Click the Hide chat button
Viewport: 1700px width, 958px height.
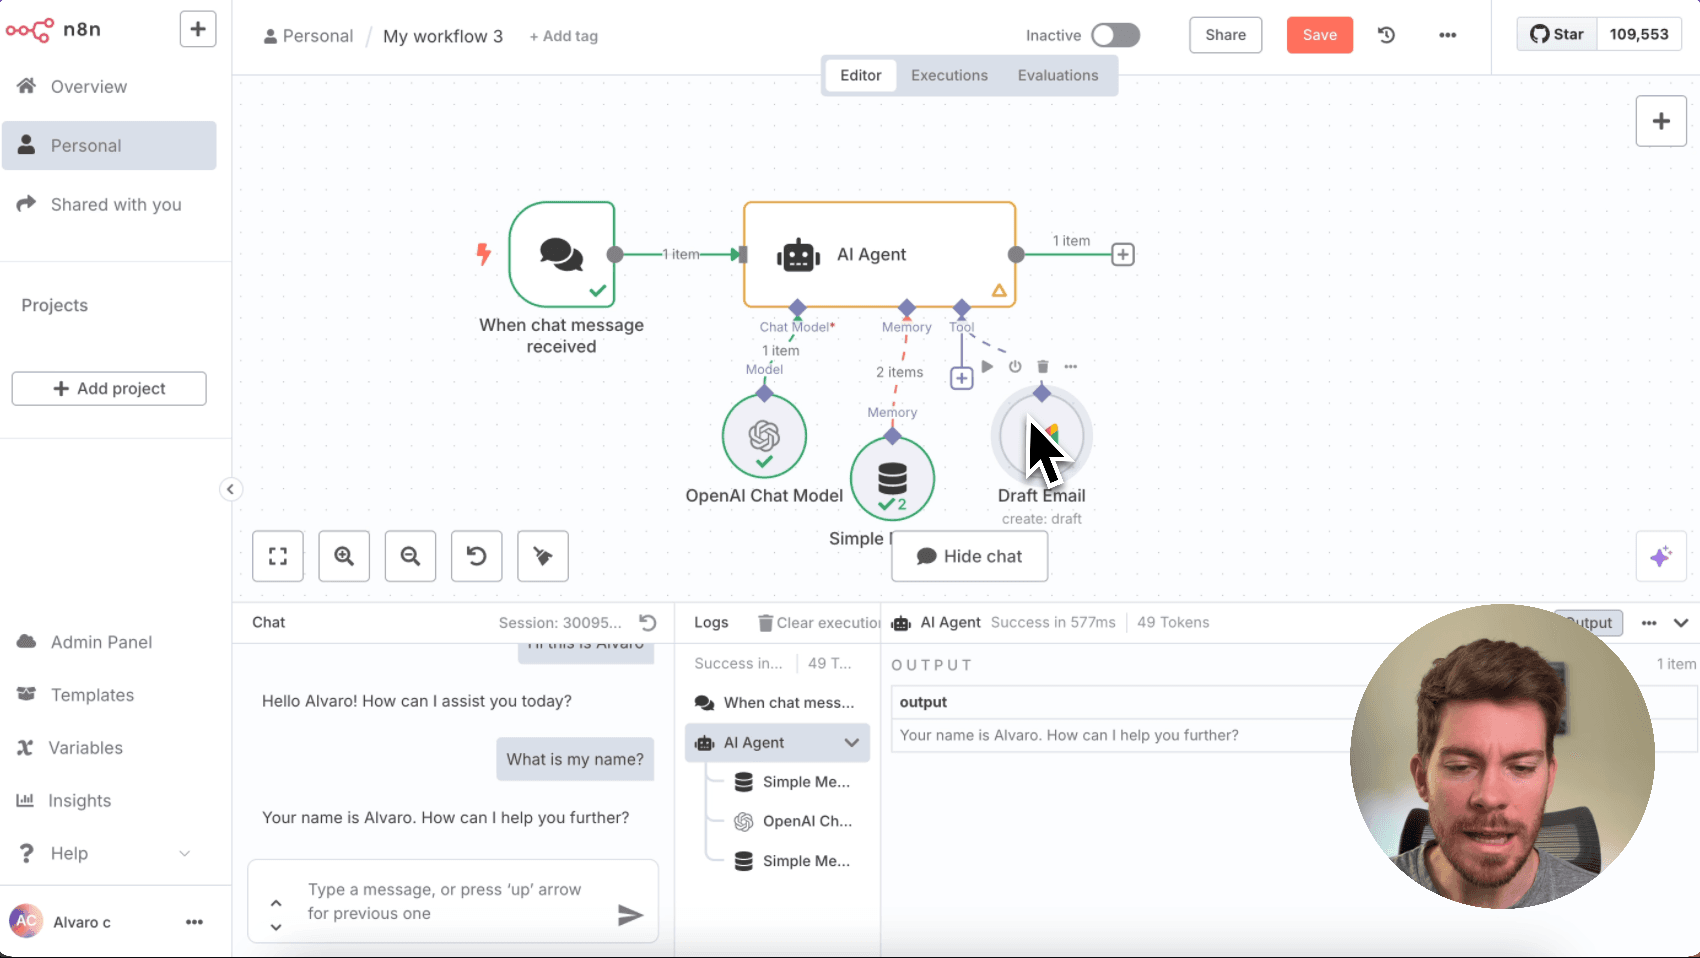[x=969, y=556]
